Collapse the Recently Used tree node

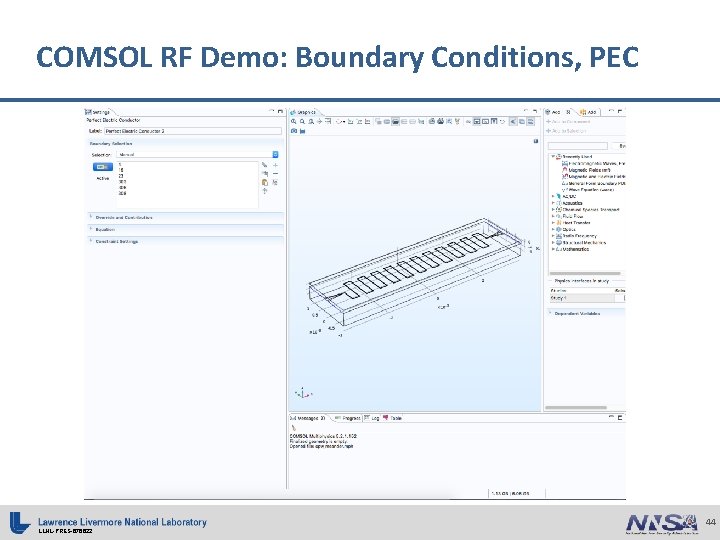[553, 157]
